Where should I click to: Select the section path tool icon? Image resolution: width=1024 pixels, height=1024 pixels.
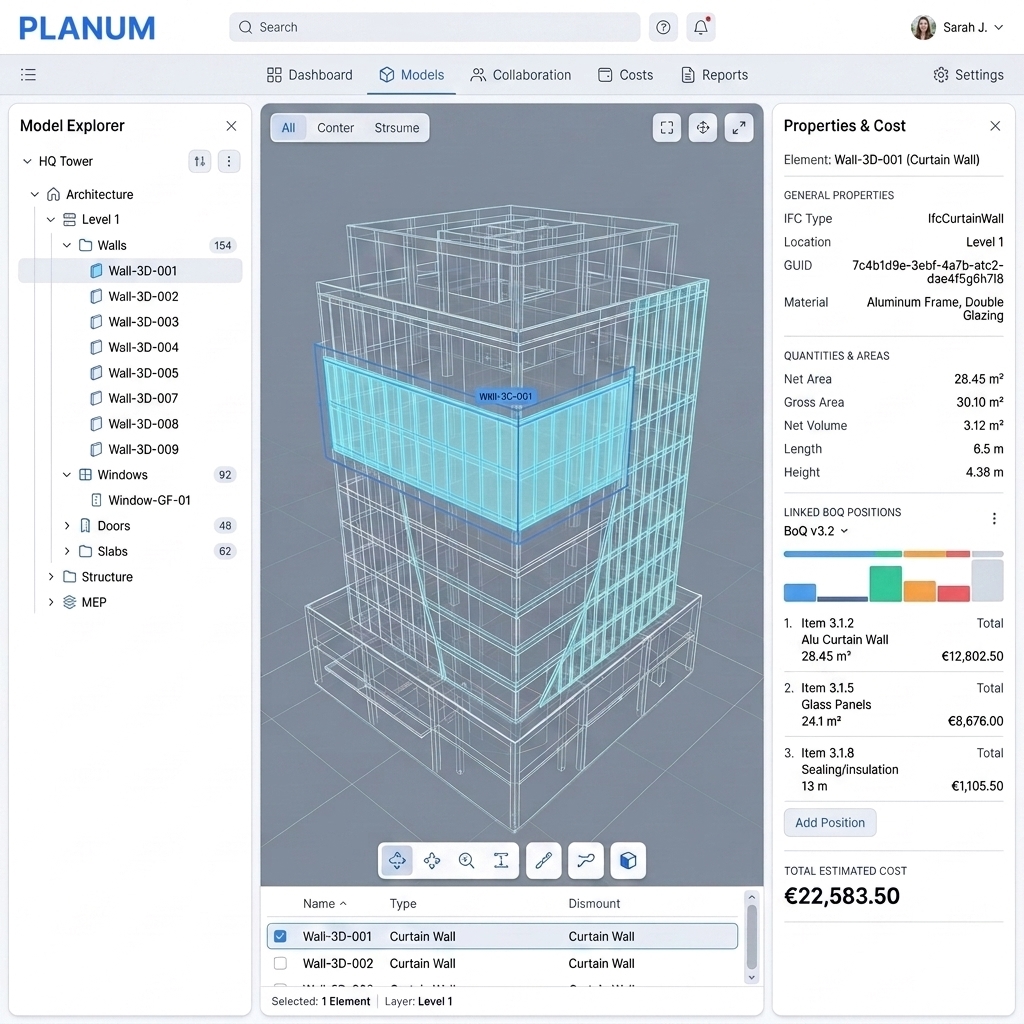click(586, 861)
